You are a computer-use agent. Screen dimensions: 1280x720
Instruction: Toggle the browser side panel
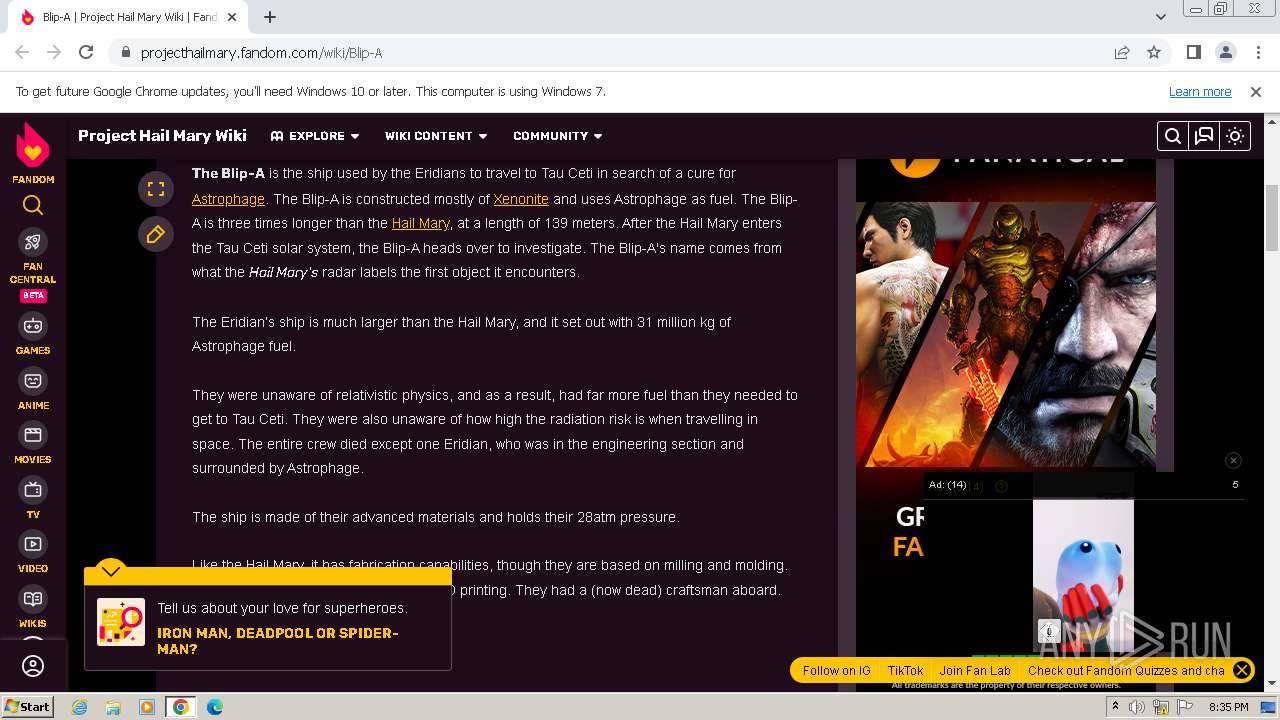pos(1193,52)
